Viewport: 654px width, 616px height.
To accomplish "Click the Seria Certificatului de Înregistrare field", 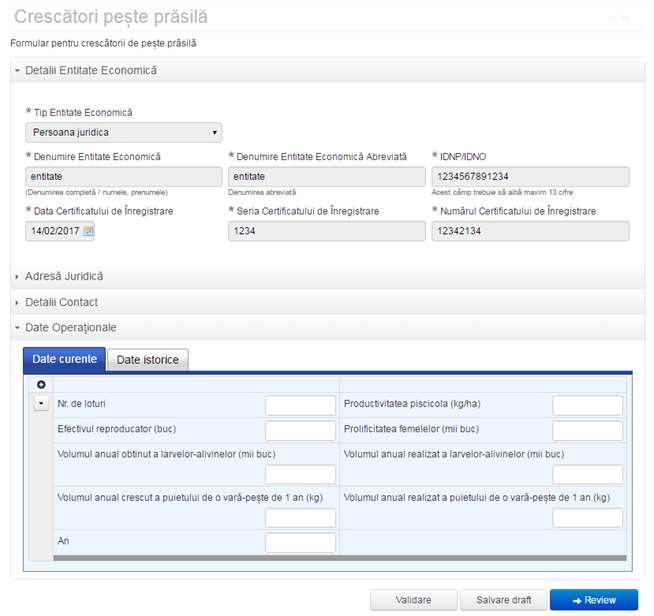I will (x=326, y=231).
